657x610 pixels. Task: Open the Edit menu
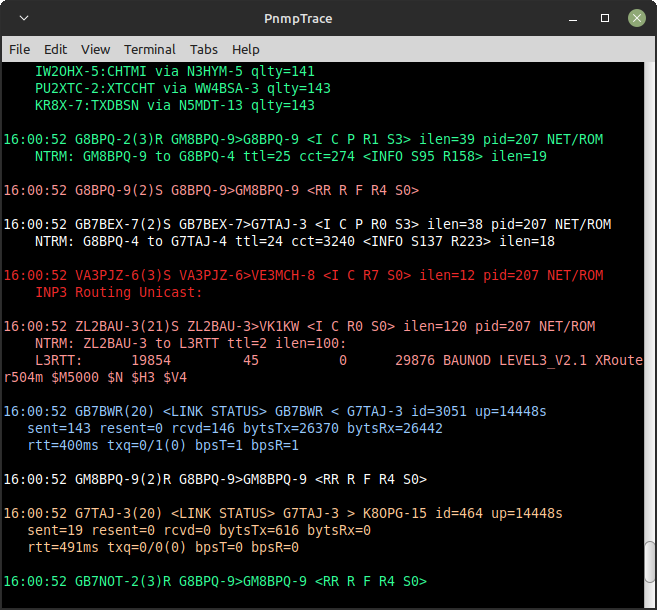pos(55,49)
